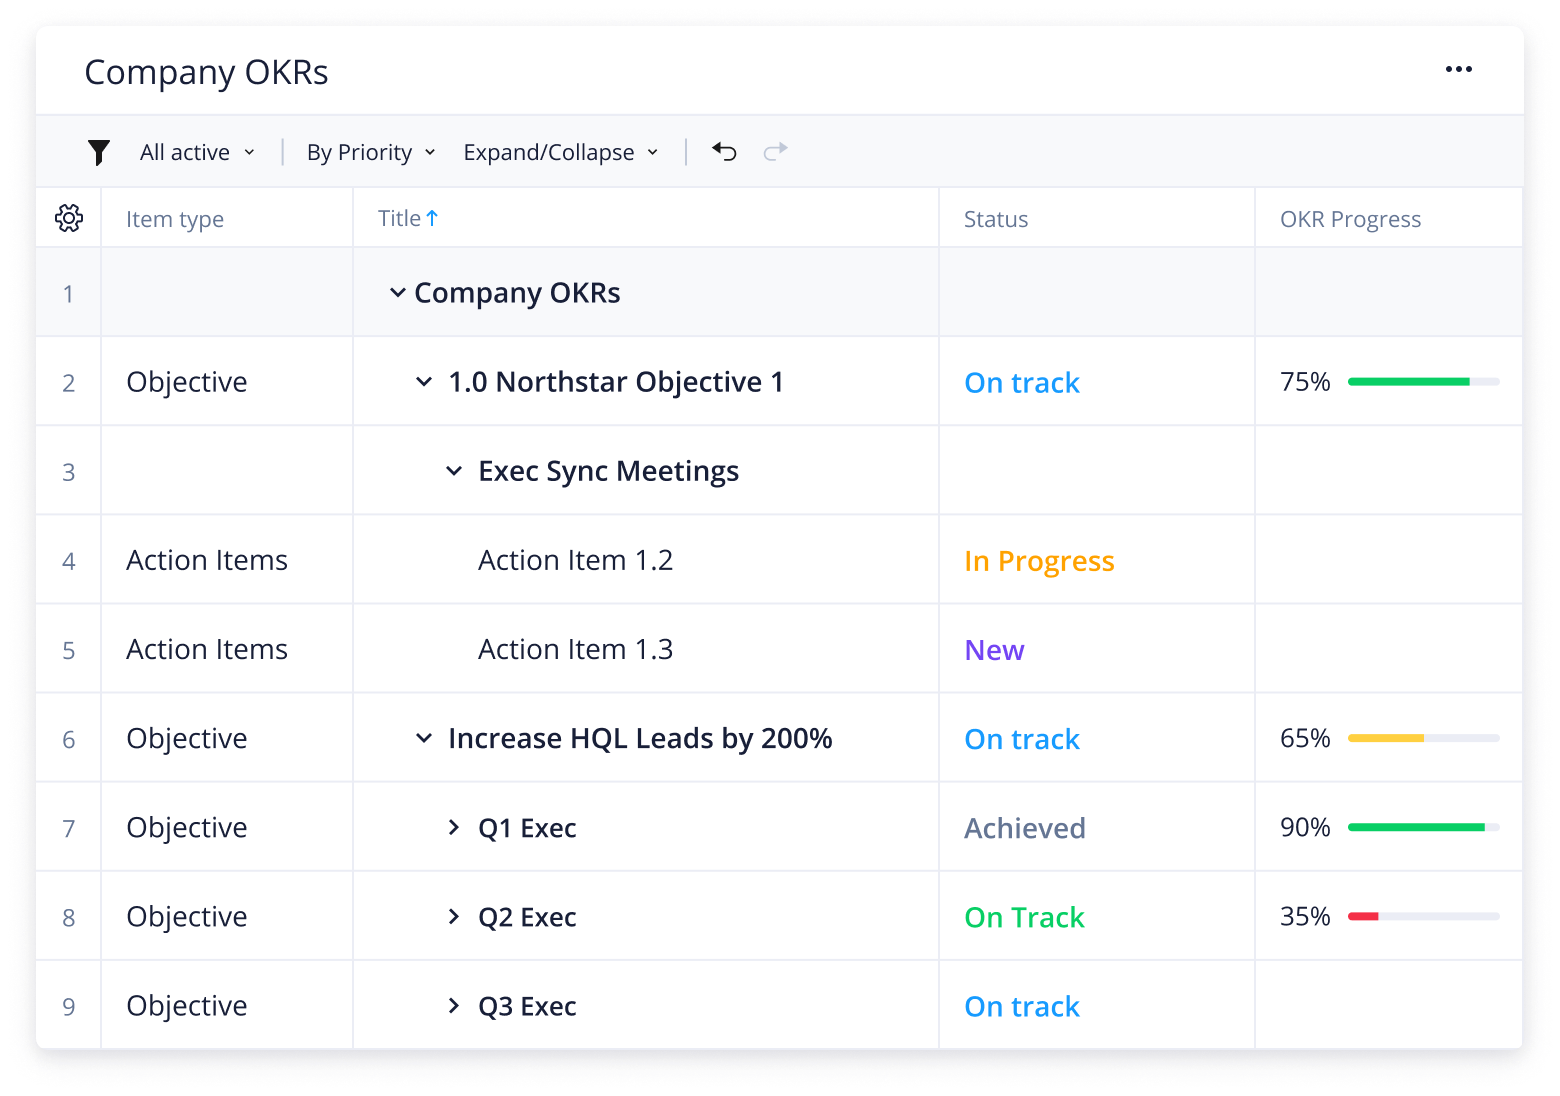The width and height of the screenshot is (1560, 1096).
Task: Click the OKR Progress column header
Action: (x=1350, y=219)
